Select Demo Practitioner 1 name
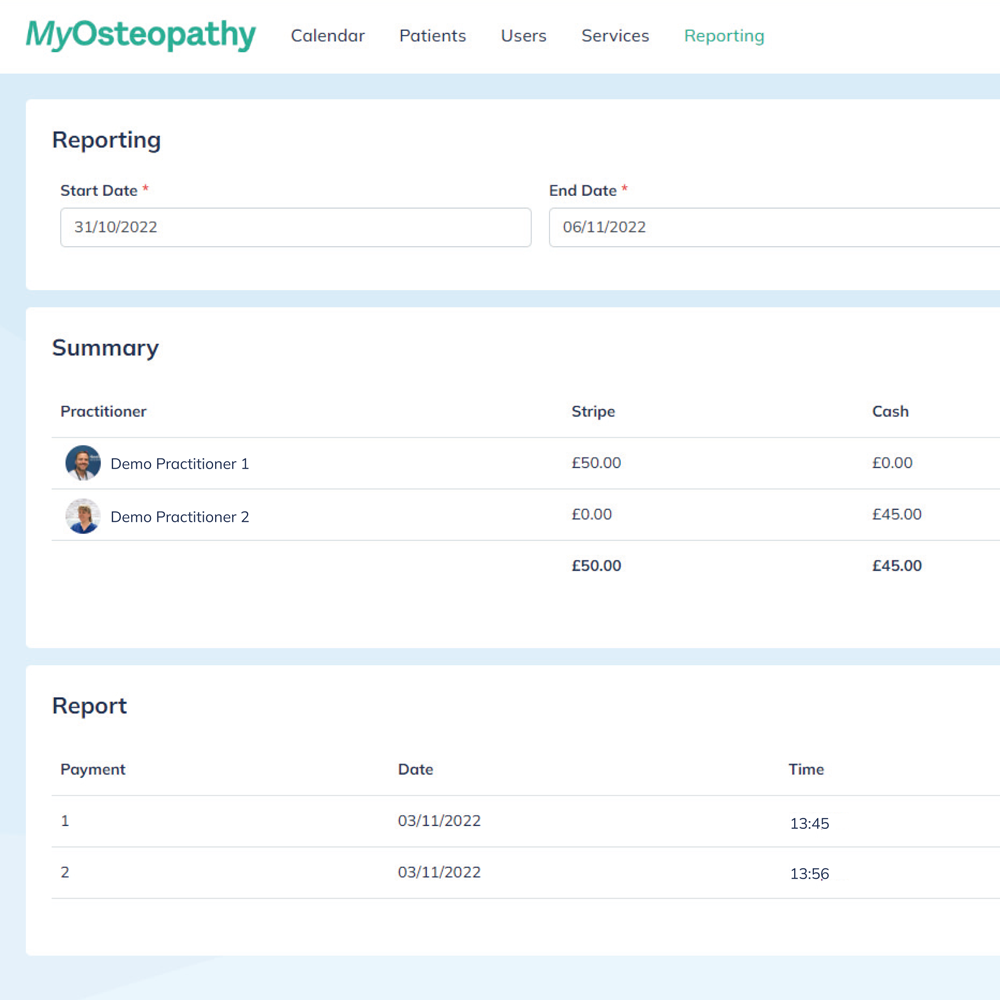 click(180, 464)
